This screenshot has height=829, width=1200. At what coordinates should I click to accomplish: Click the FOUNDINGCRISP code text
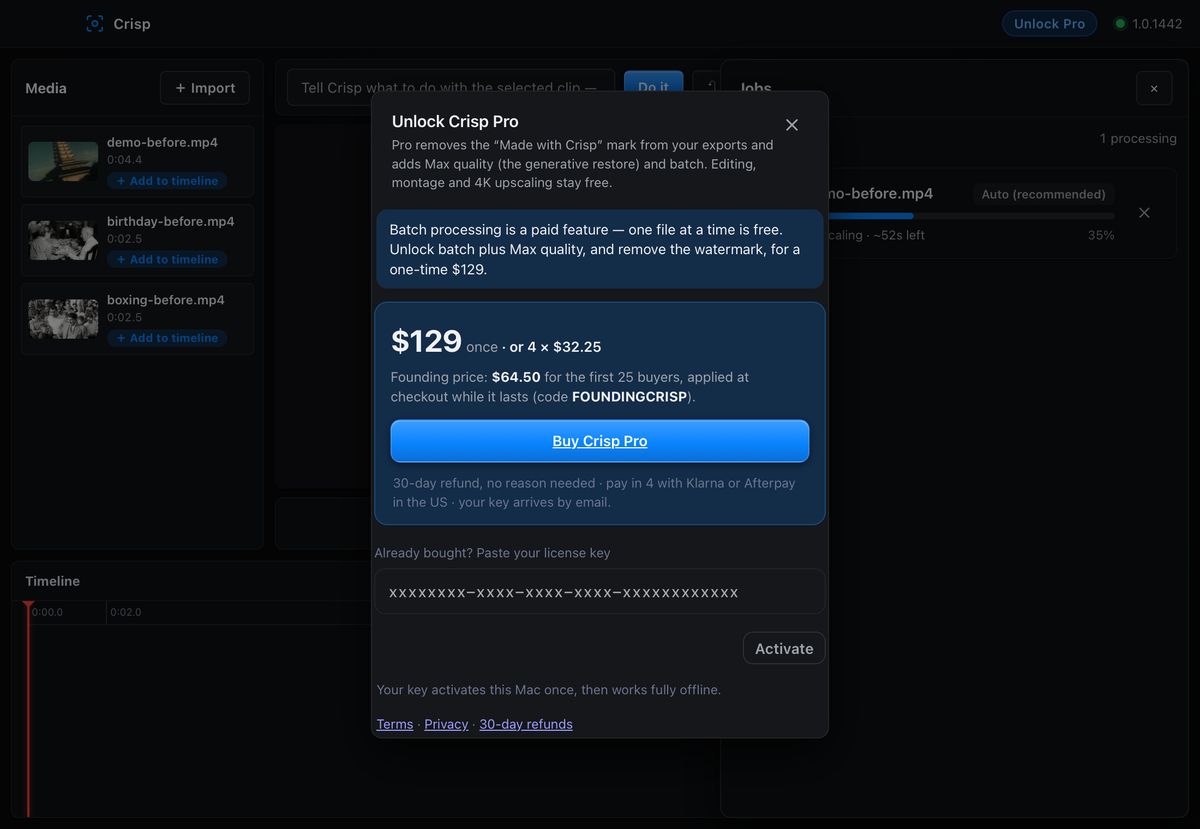(629, 396)
